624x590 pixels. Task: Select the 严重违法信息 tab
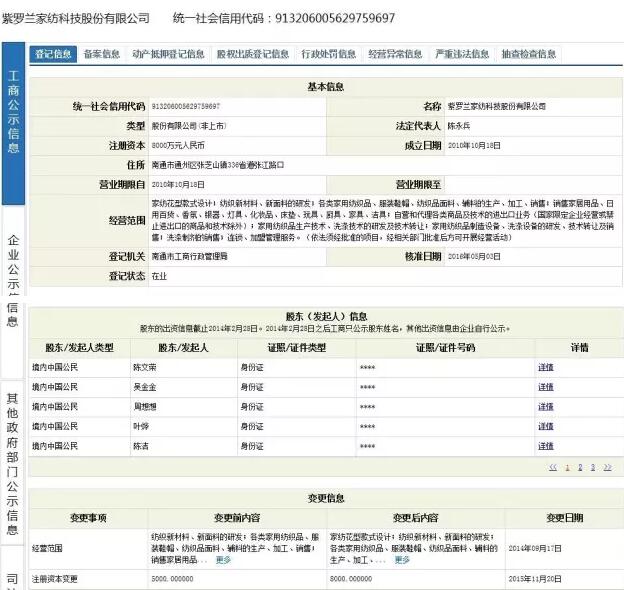(x=461, y=54)
